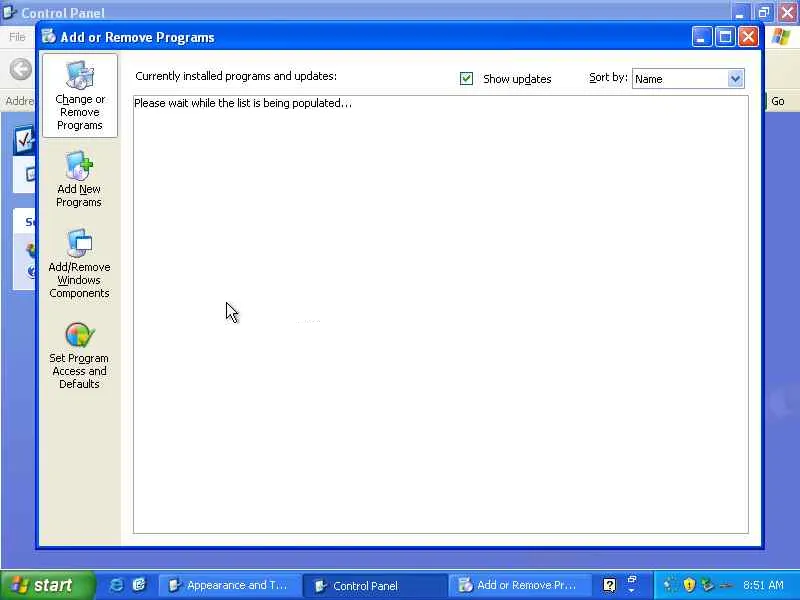Open Add New Programs section

point(79,180)
